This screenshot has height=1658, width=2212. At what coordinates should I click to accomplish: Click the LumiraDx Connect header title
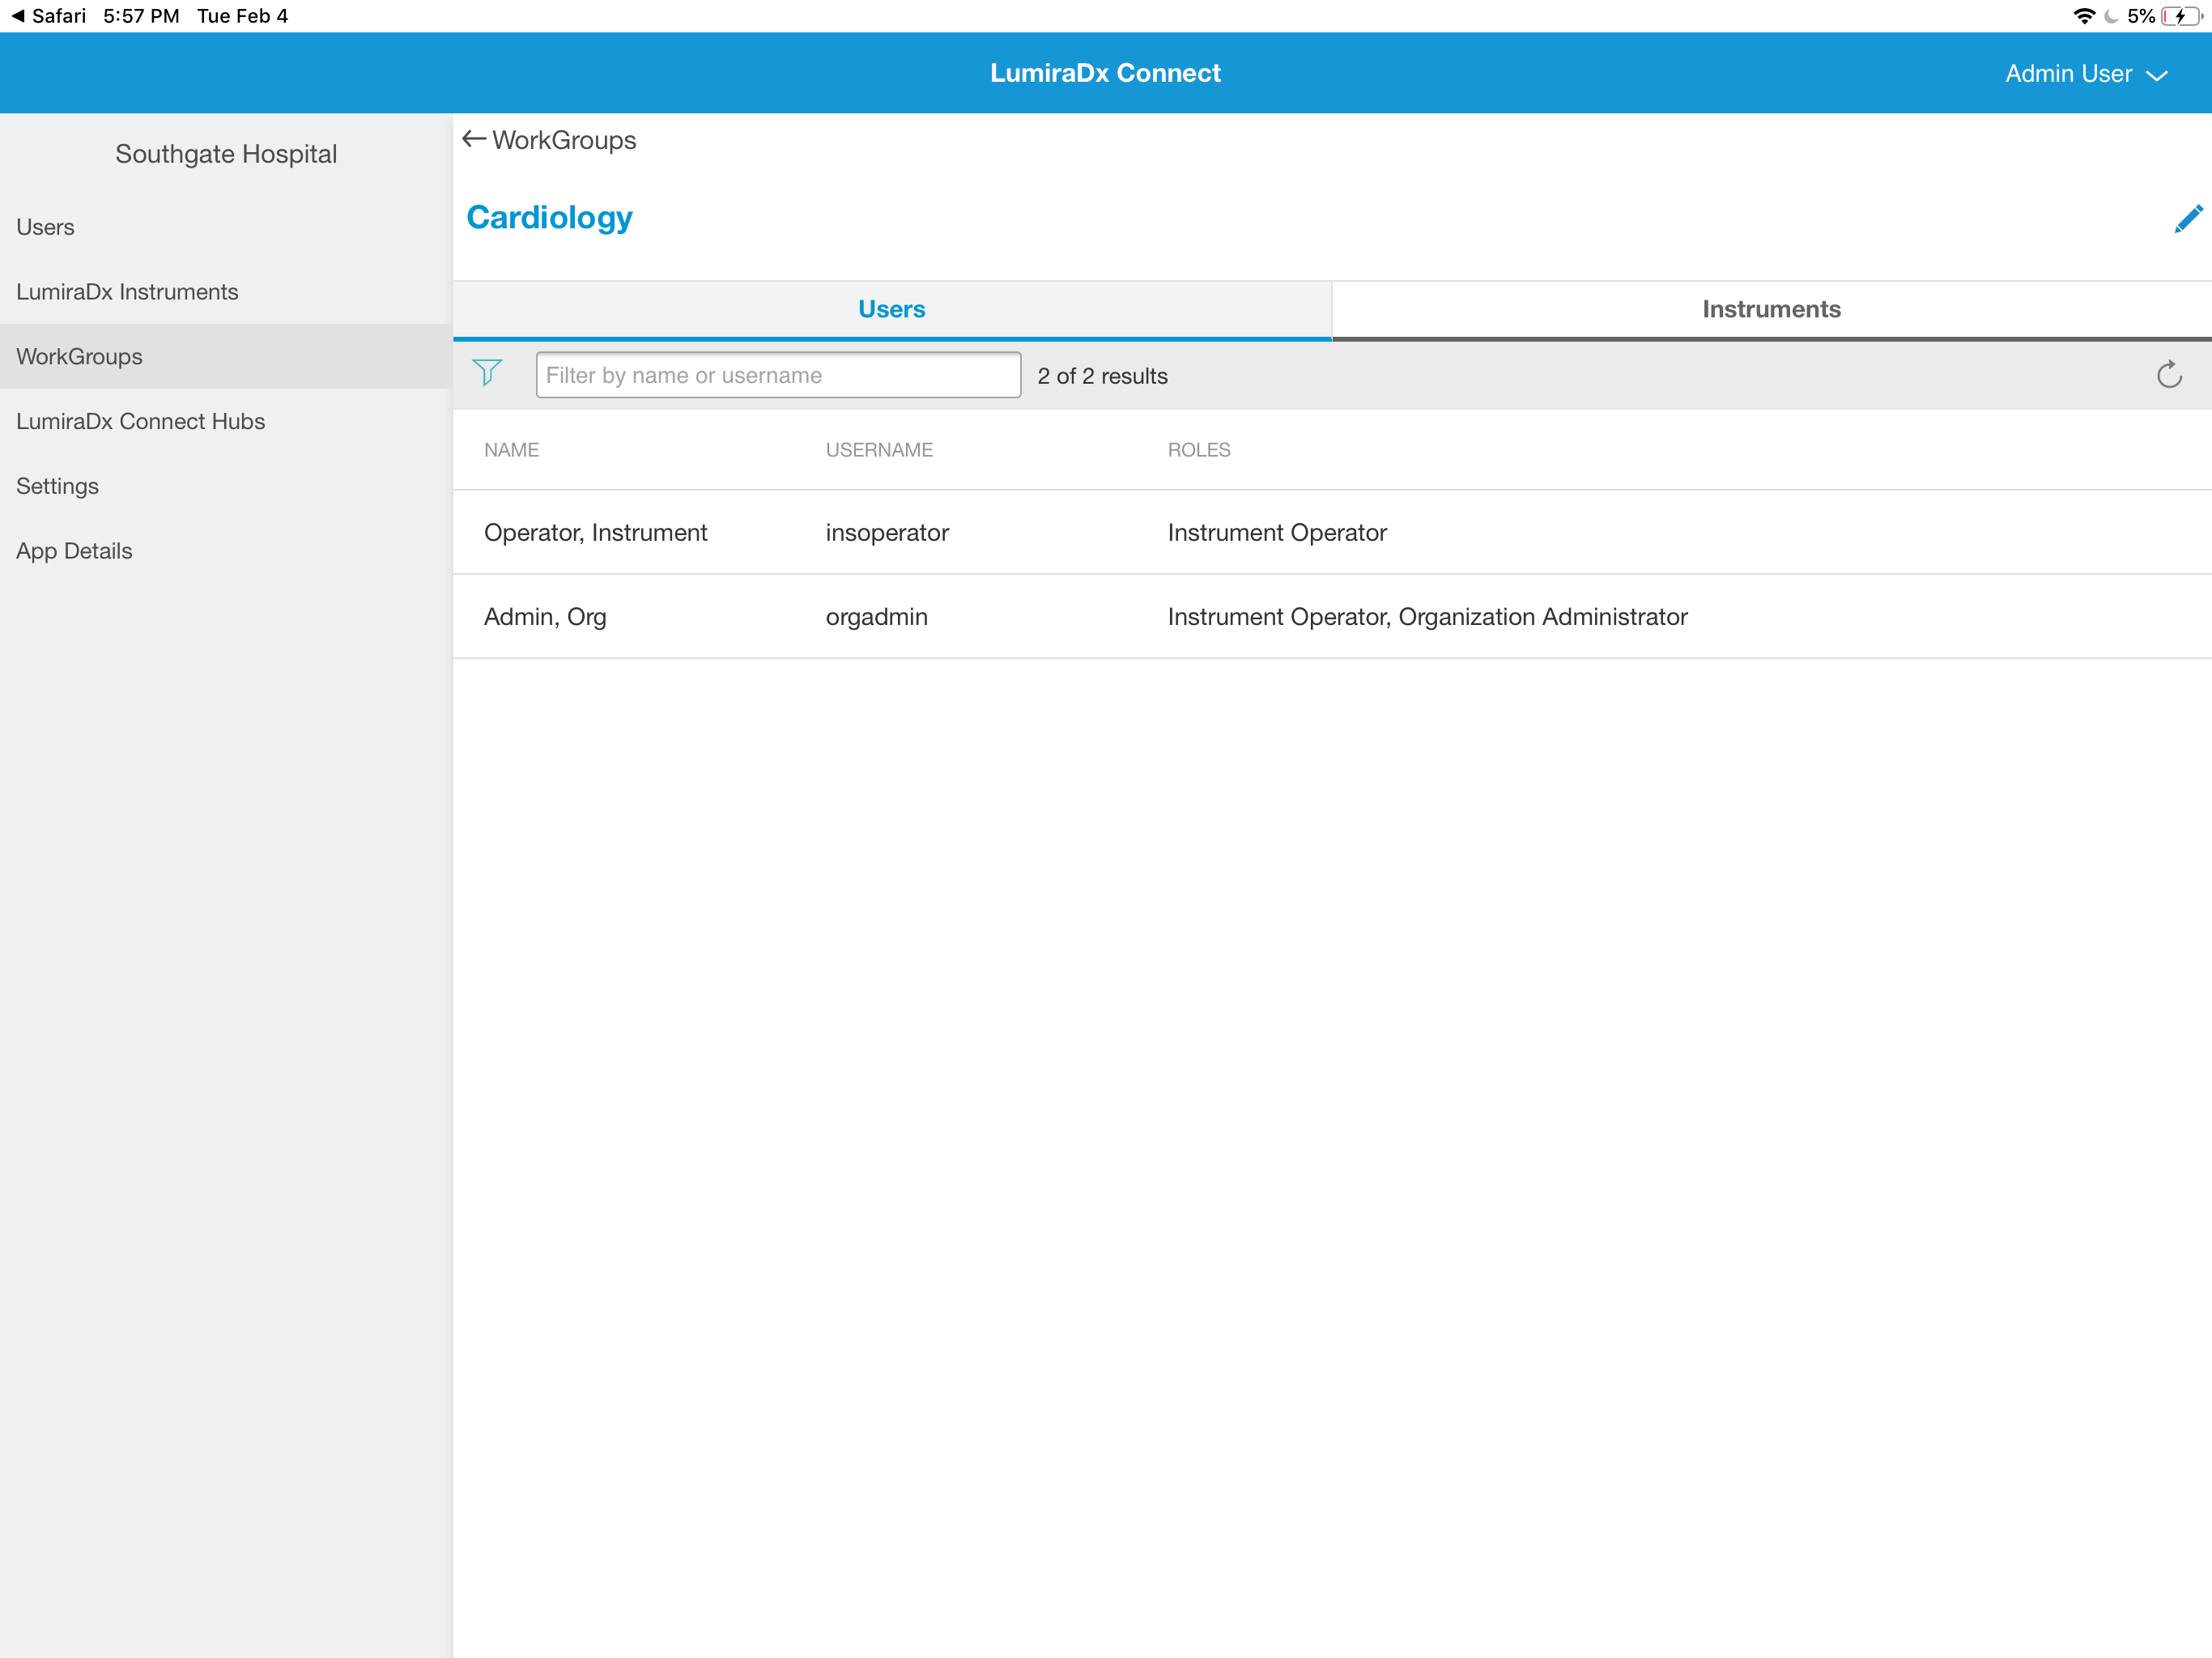1105,73
